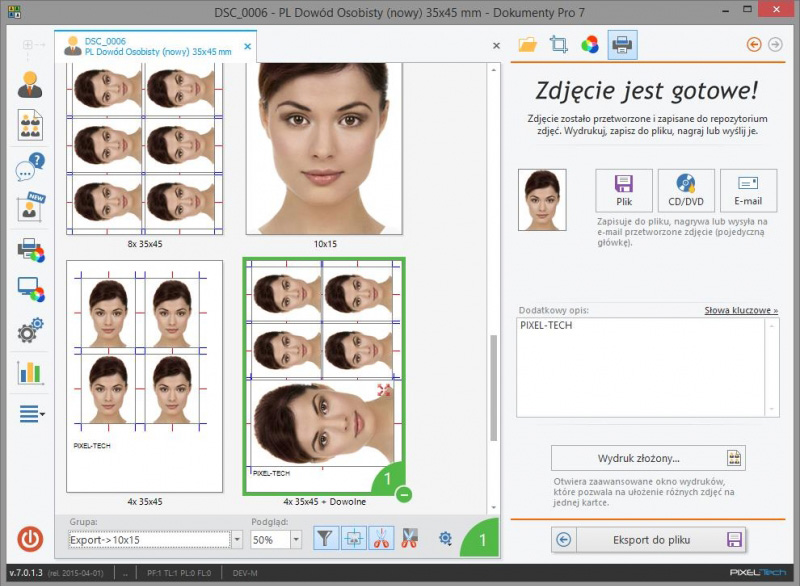The image size is (800, 586).
Task: Expand the sidebar list menu with arrow
Action: pyautogui.click(x=31, y=413)
